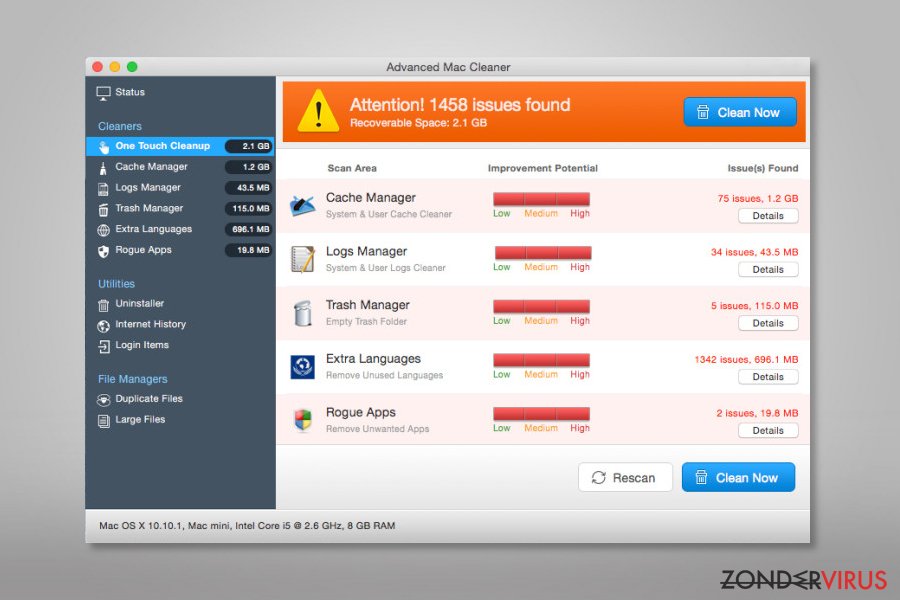
Task: Click the Status monitor icon in sidebar
Action: click(103, 93)
